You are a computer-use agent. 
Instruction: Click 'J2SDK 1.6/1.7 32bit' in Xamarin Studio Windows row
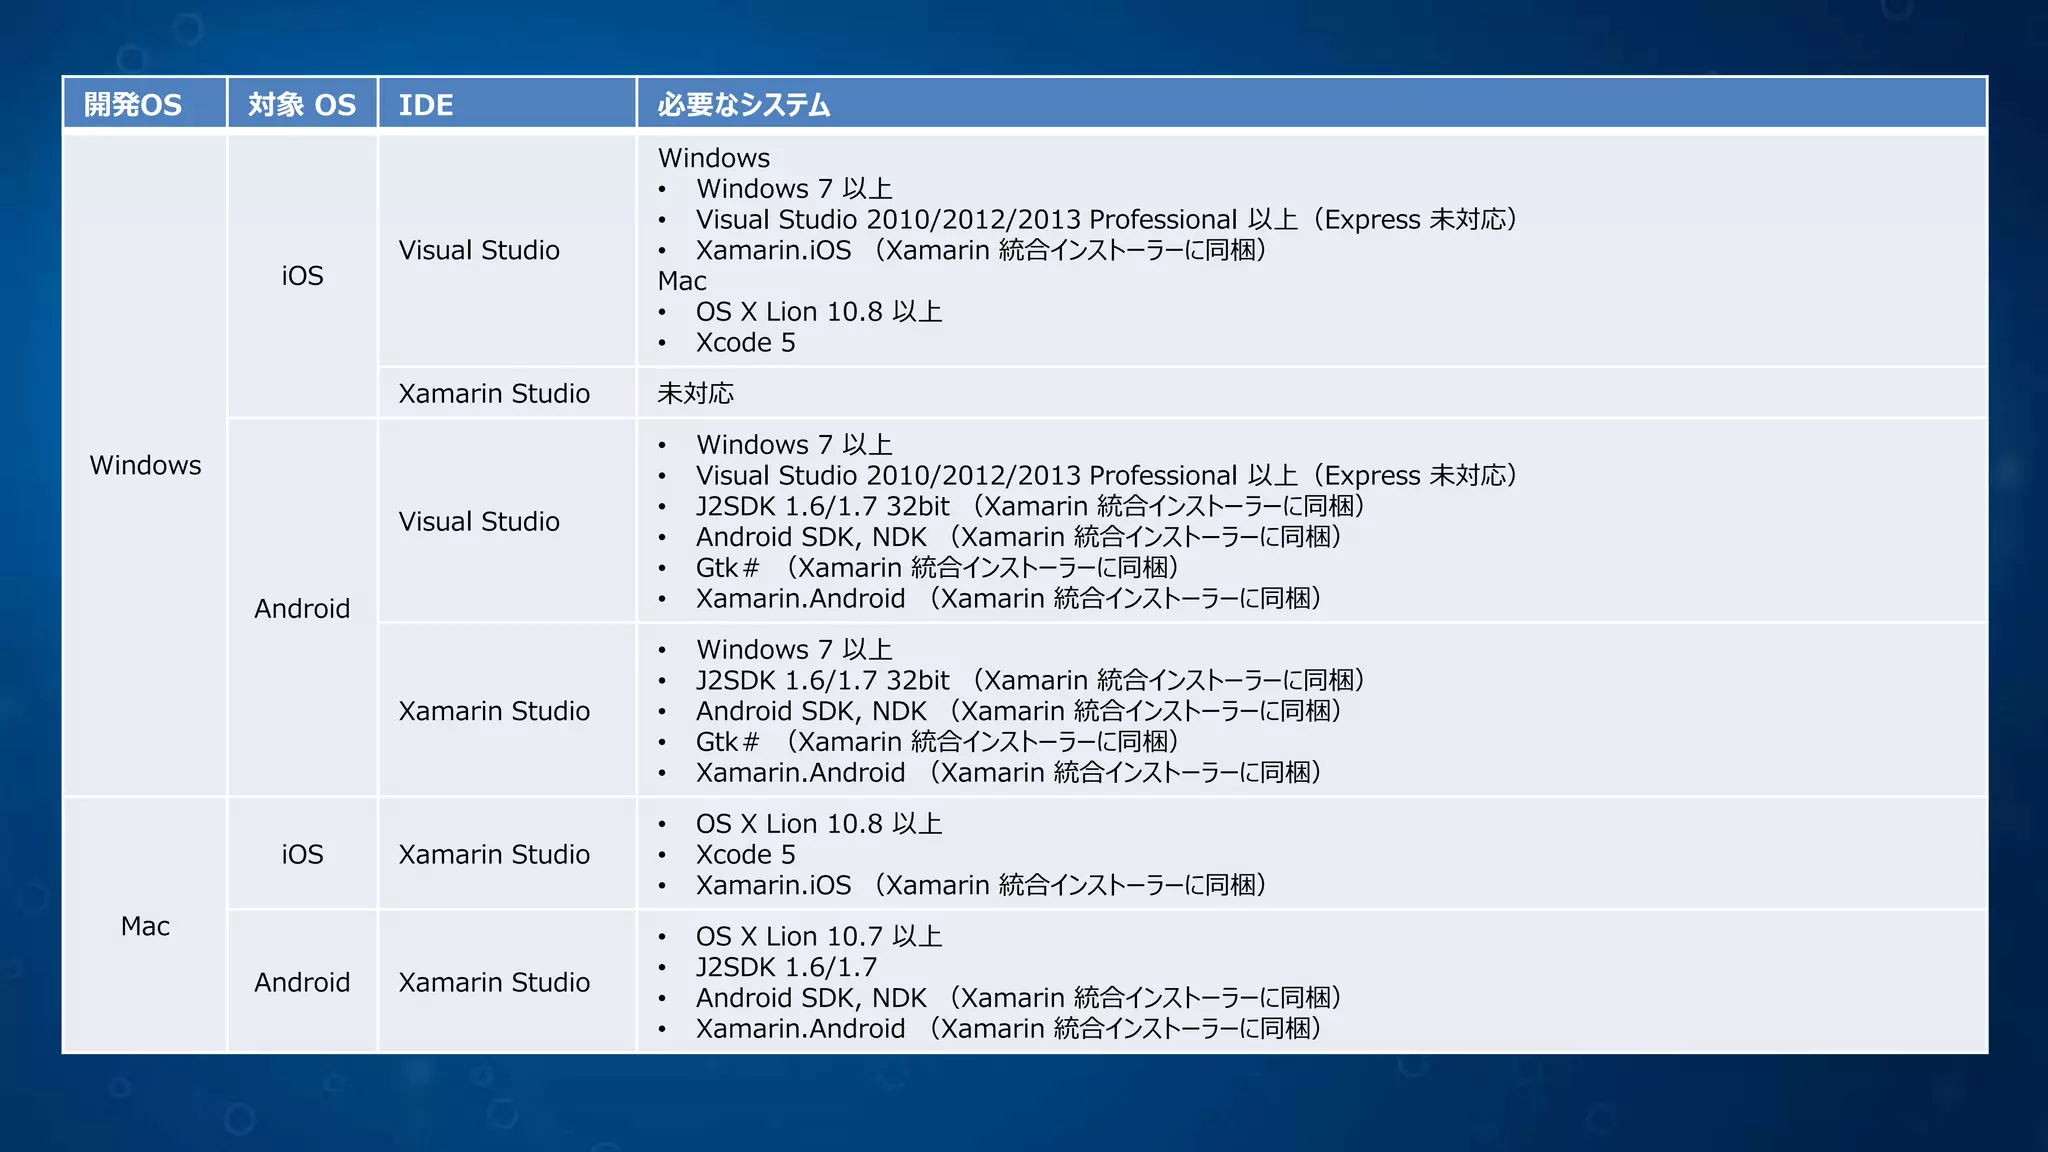[1031, 680]
